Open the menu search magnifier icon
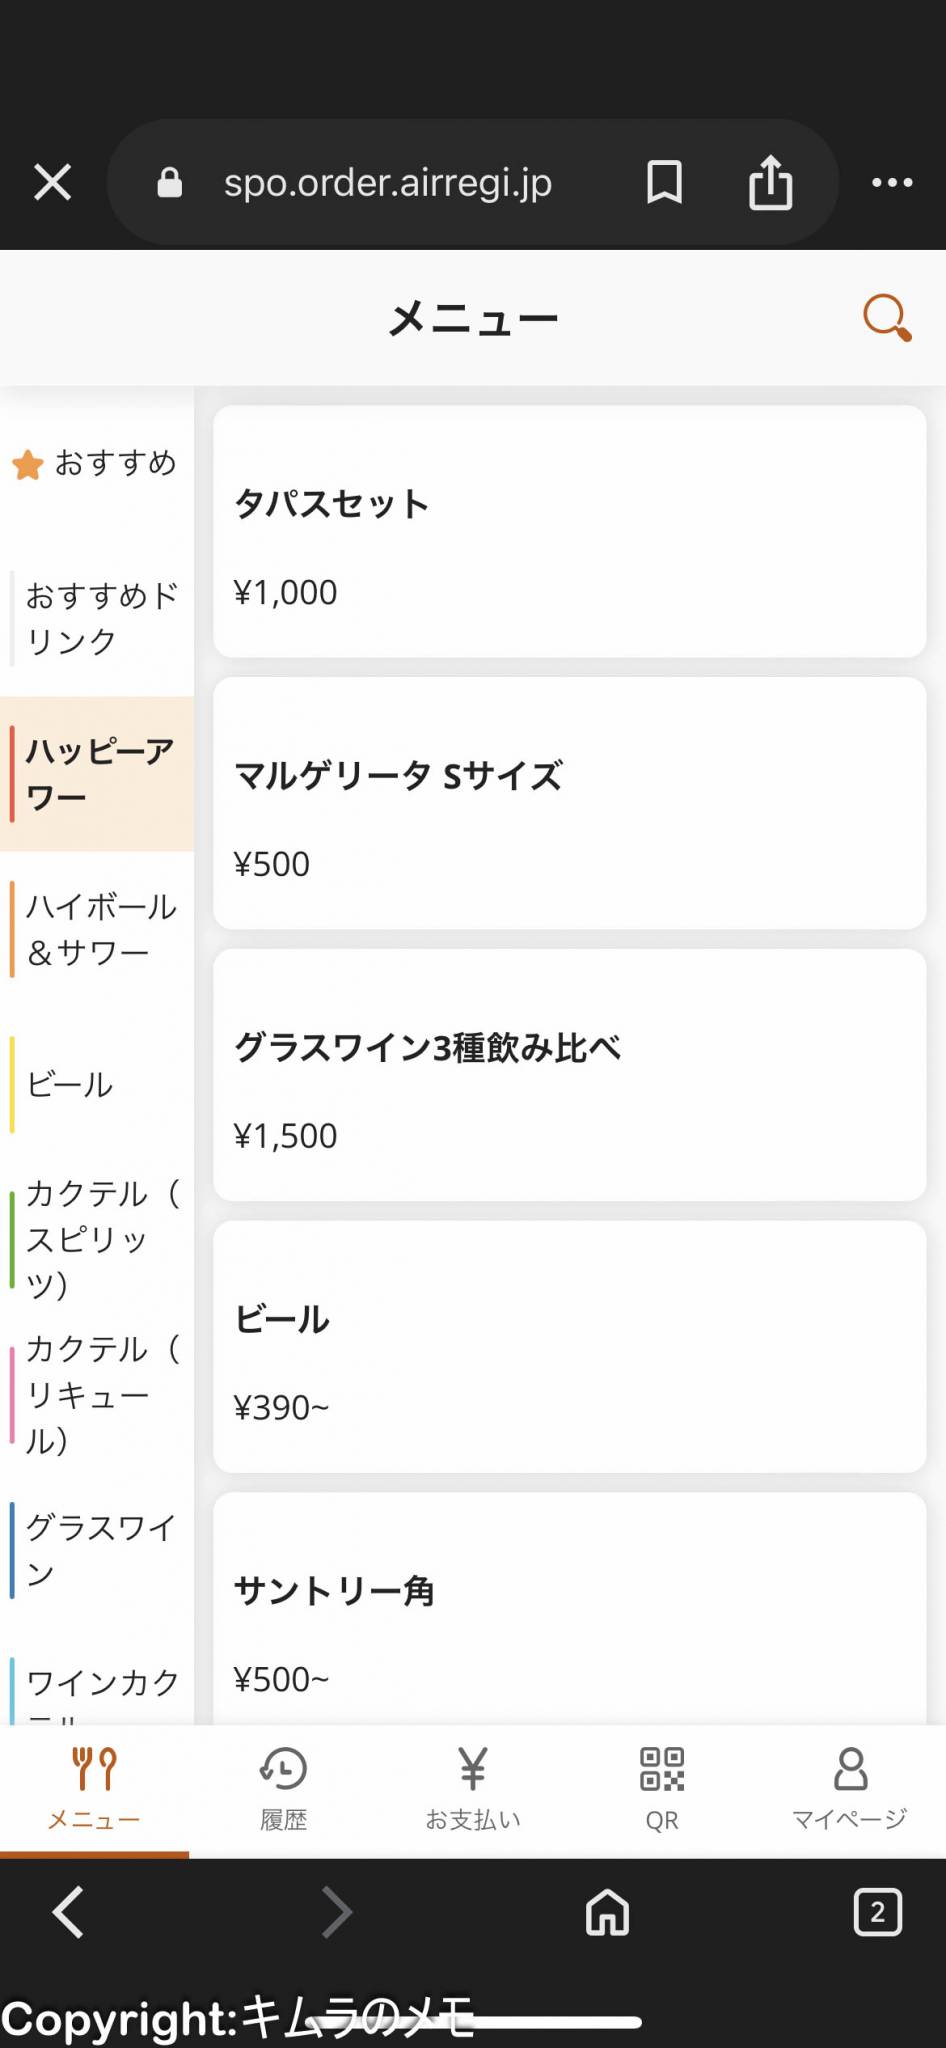Image resolution: width=946 pixels, height=2048 pixels. point(886,318)
